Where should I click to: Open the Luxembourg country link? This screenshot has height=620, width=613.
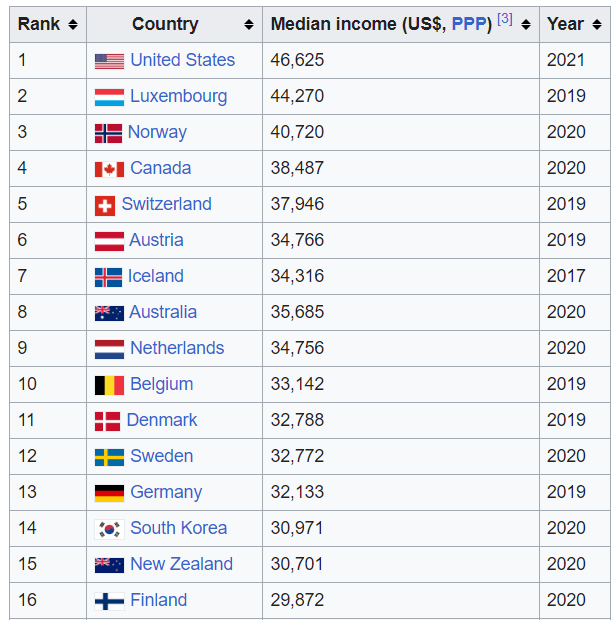(179, 96)
